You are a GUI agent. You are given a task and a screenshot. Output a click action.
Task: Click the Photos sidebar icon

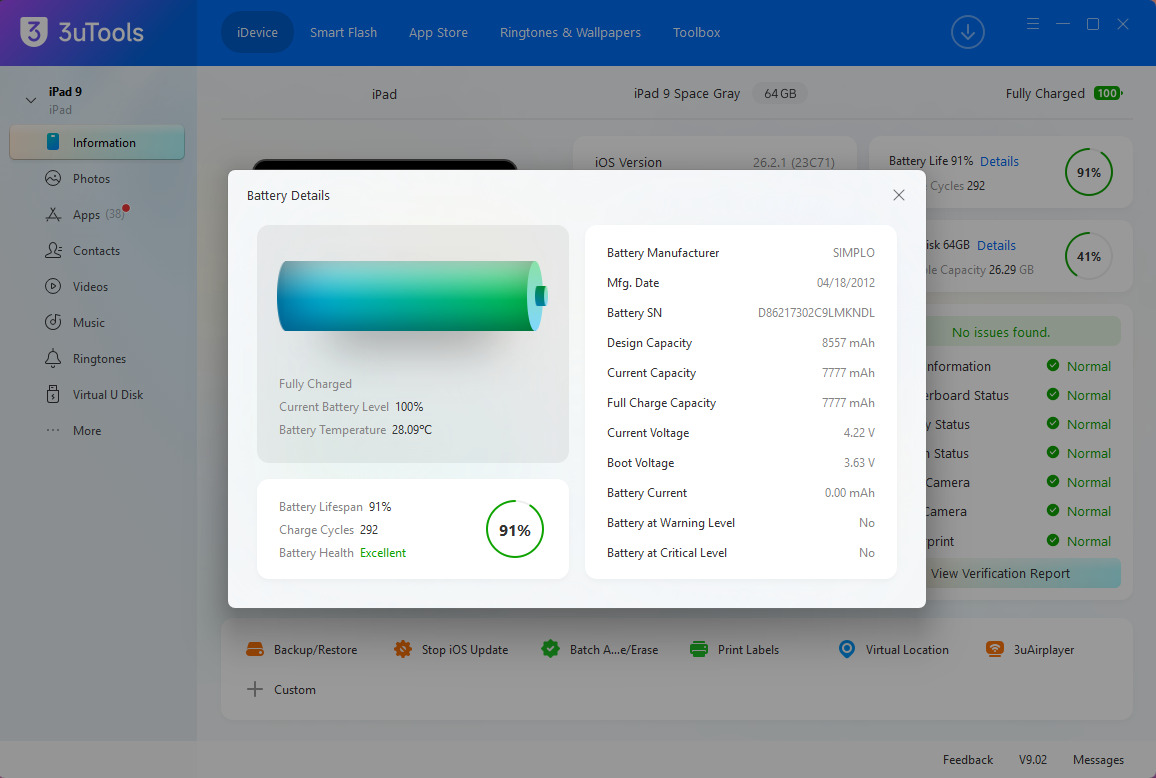pyautogui.click(x=53, y=178)
